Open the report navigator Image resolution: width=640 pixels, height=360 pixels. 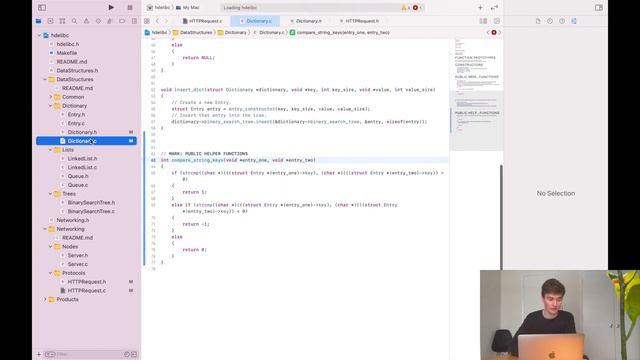click(134, 21)
